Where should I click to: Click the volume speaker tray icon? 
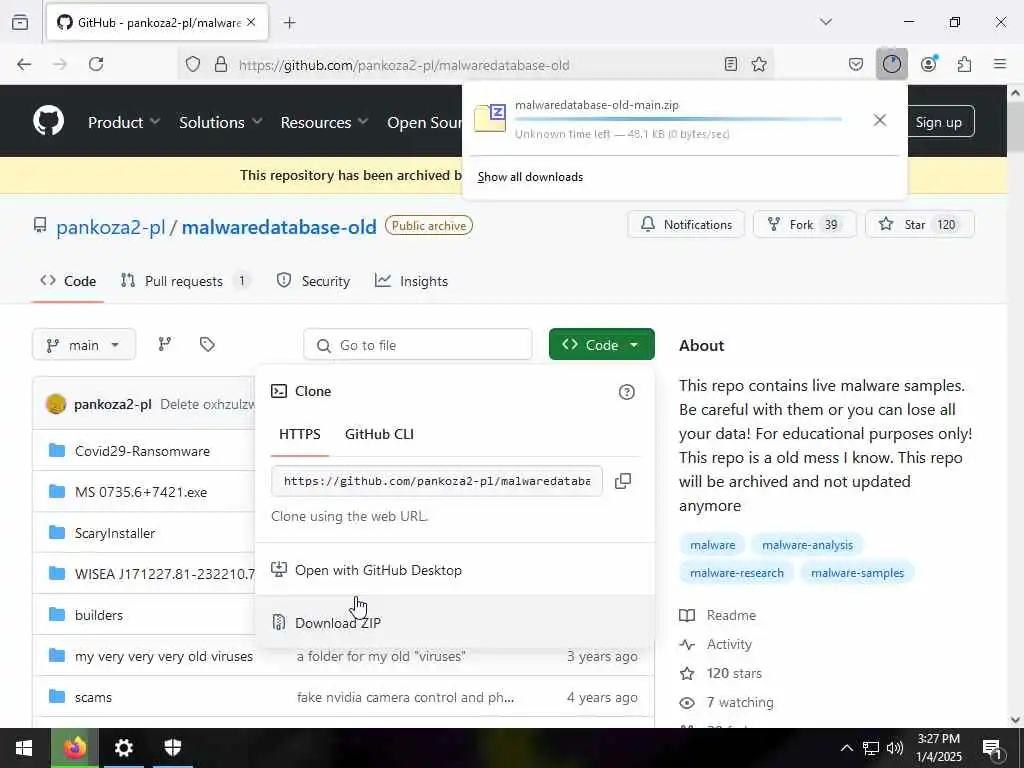[x=895, y=748]
